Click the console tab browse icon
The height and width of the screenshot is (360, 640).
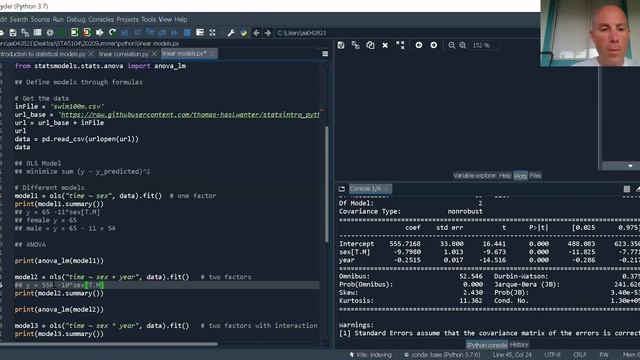(x=342, y=189)
